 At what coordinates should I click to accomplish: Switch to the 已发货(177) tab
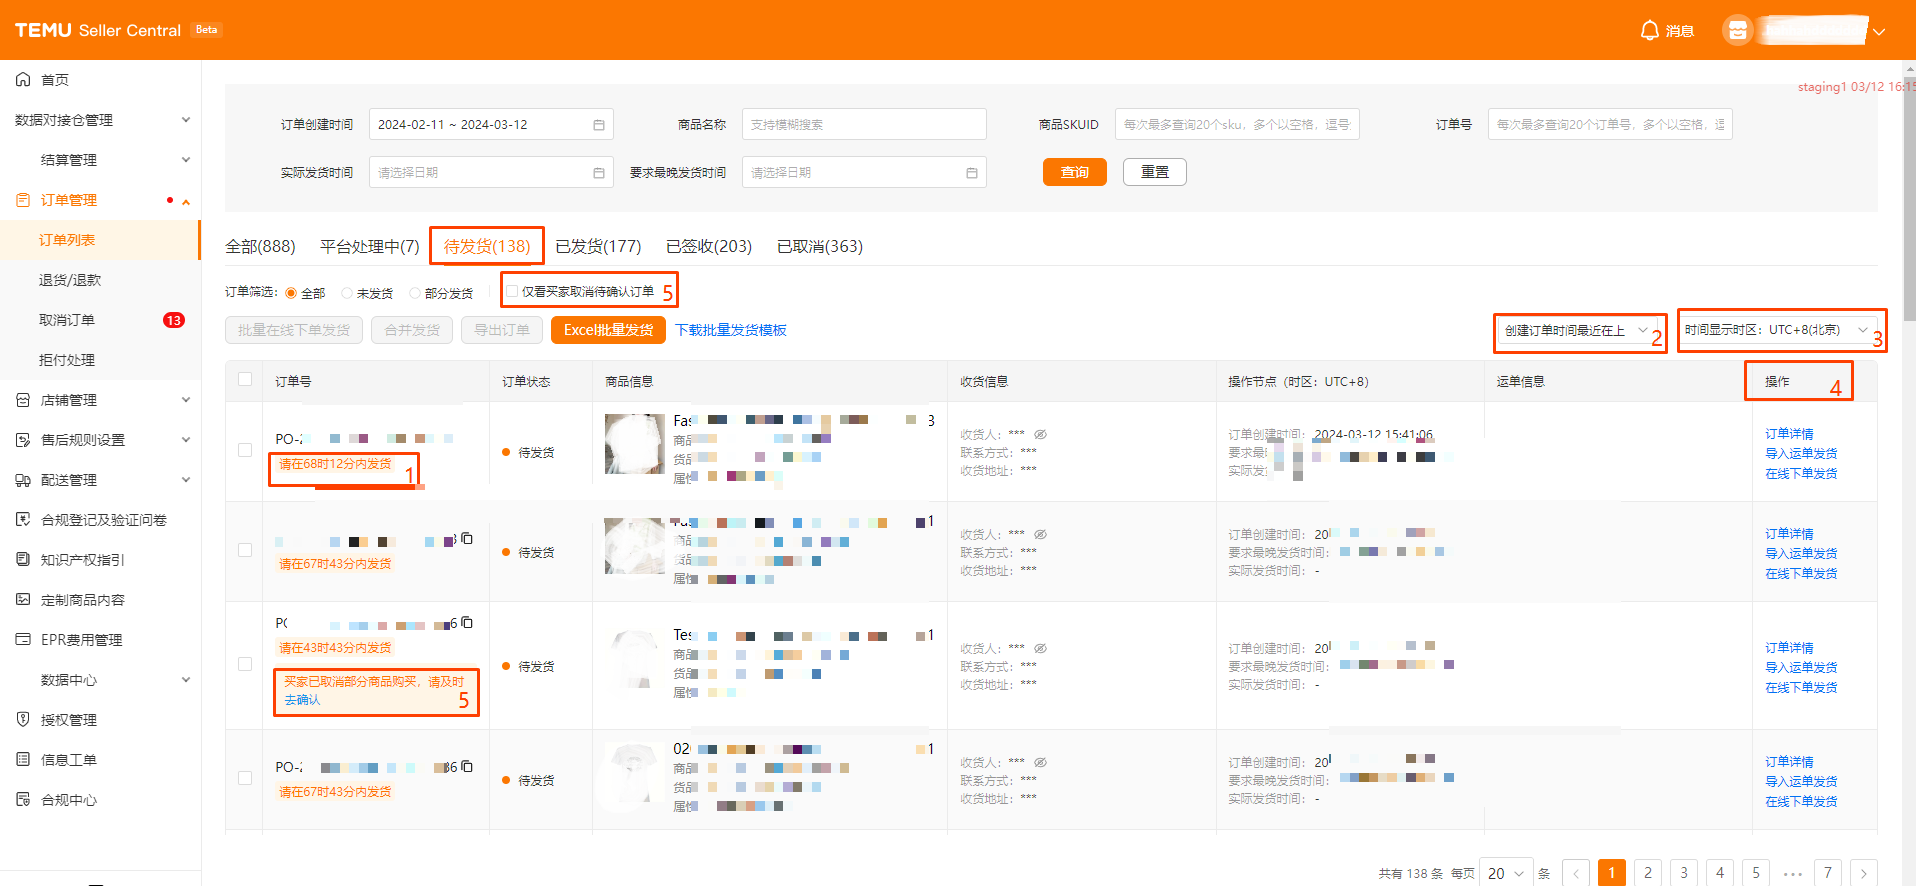tap(598, 247)
